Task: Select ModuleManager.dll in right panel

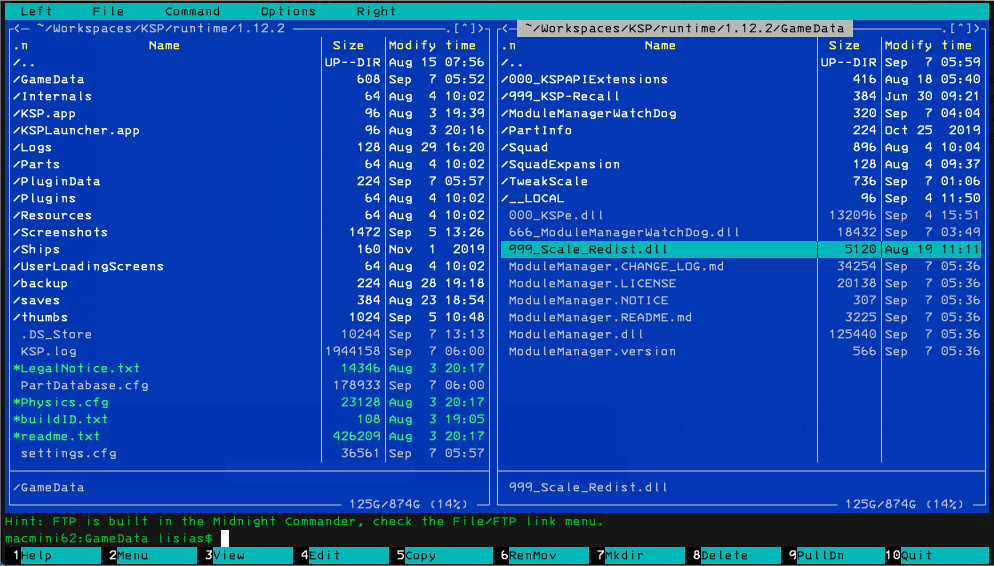Action: pyautogui.click(x=740, y=334)
